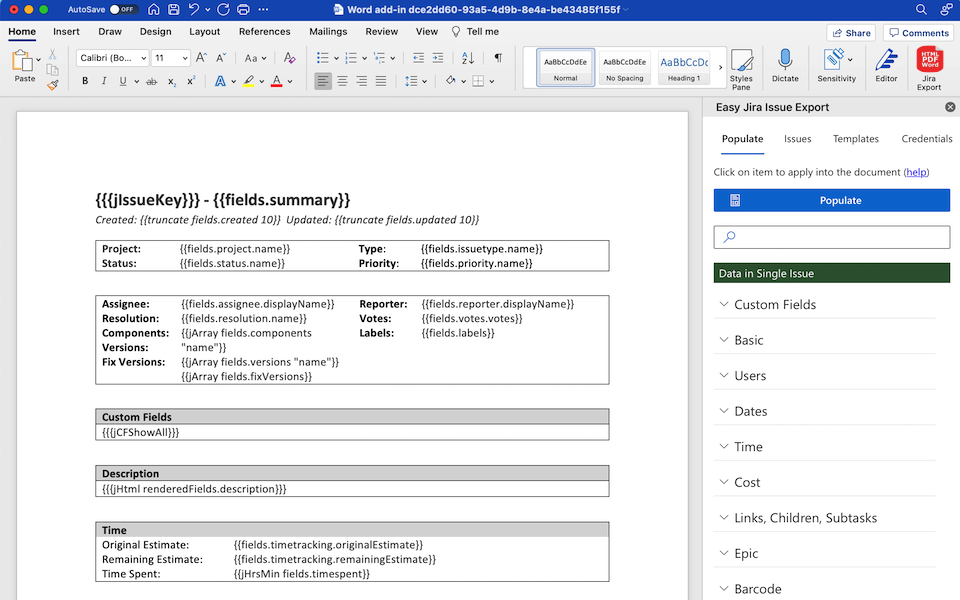This screenshot has height=600, width=960.
Task: Open the Comments button
Action: pos(918,32)
